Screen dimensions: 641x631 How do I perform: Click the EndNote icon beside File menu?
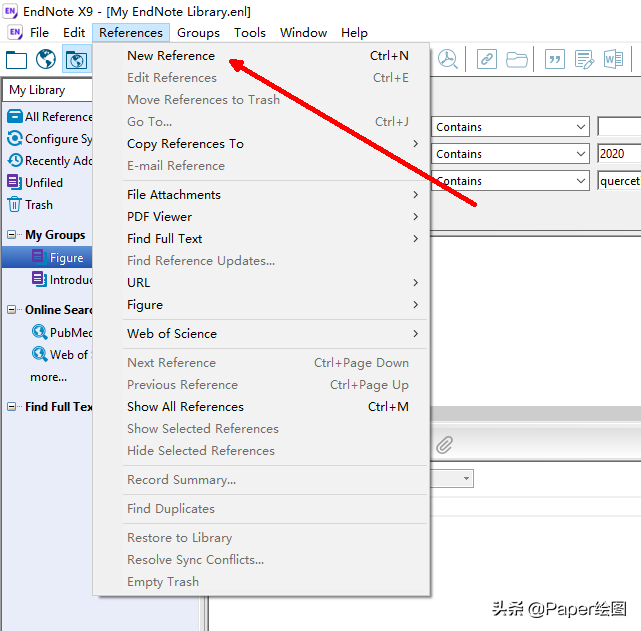click(x=15, y=32)
